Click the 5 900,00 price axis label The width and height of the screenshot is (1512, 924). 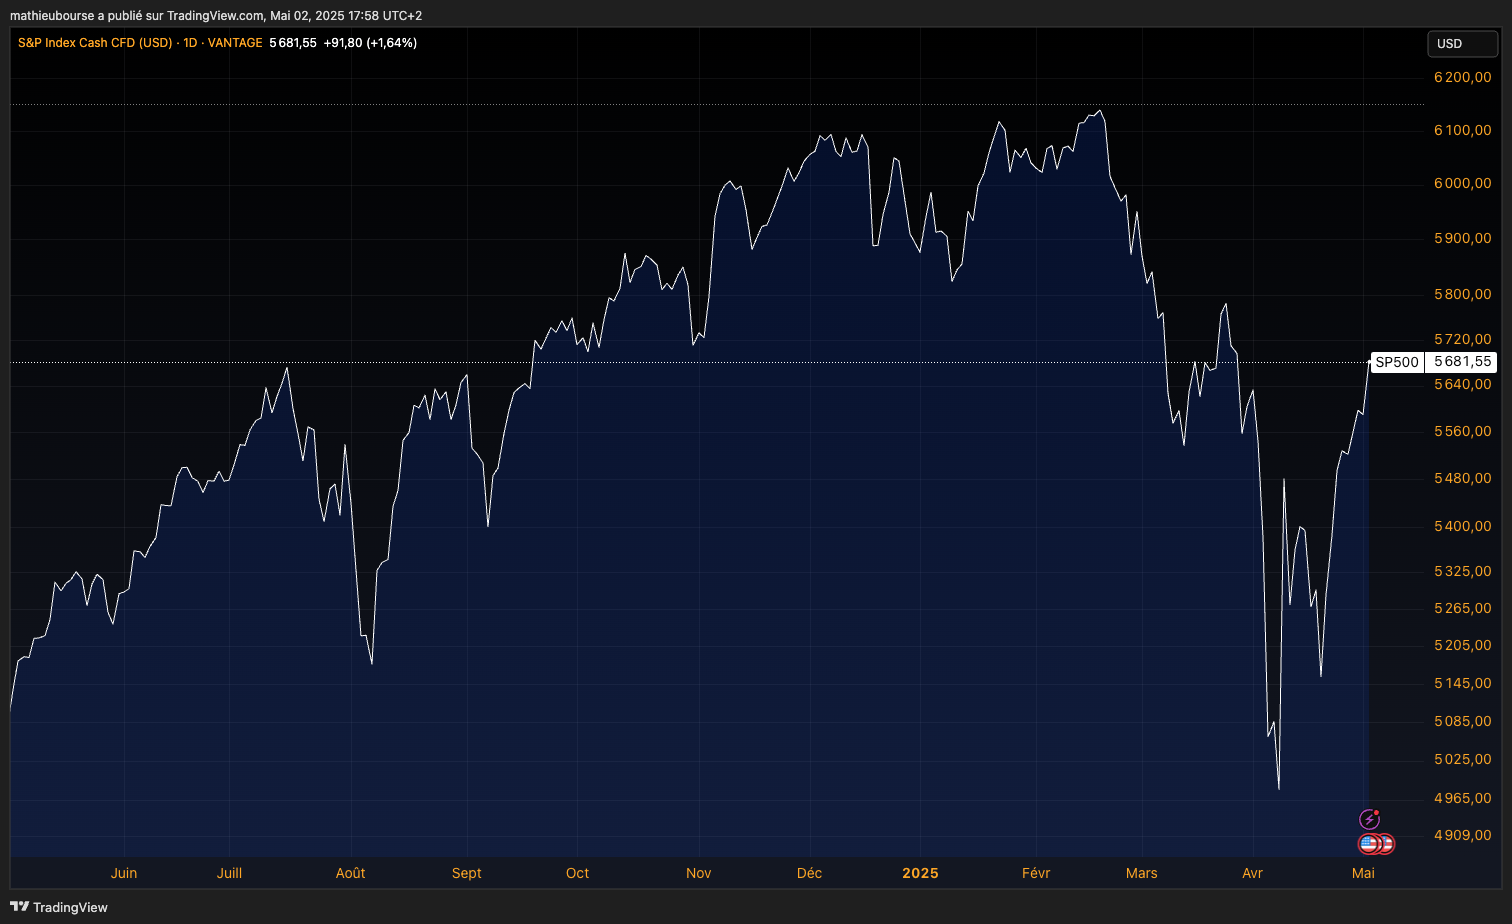tap(1462, 238)
